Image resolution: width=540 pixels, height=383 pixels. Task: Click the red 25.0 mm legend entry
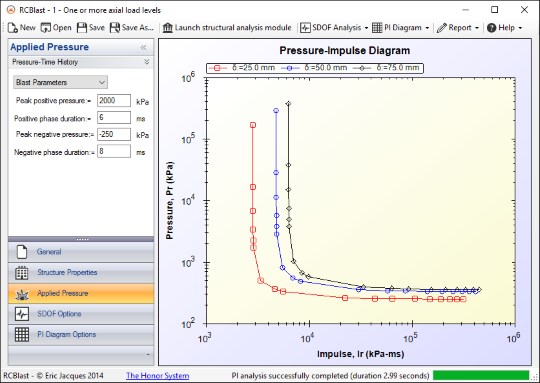(x=242, y=68)
